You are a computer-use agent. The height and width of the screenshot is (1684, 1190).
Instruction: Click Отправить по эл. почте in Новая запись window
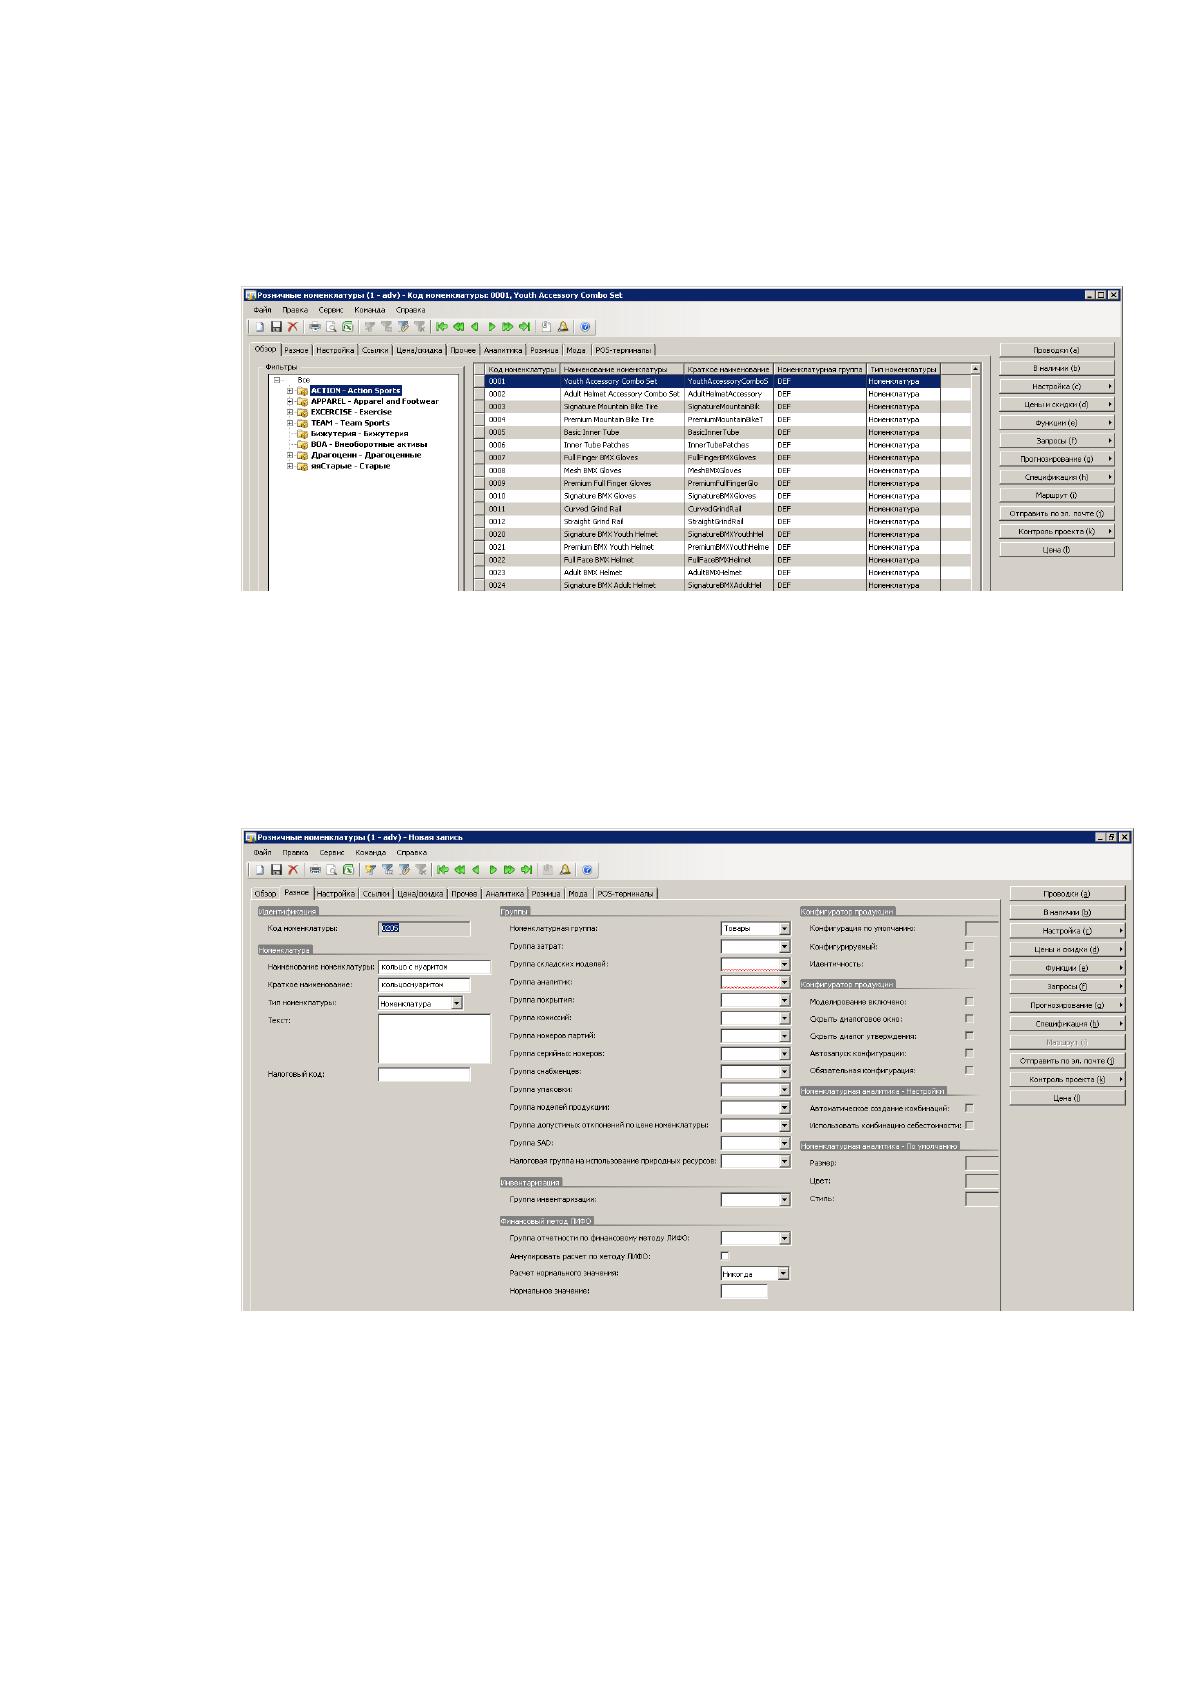pos(1067,1061)
